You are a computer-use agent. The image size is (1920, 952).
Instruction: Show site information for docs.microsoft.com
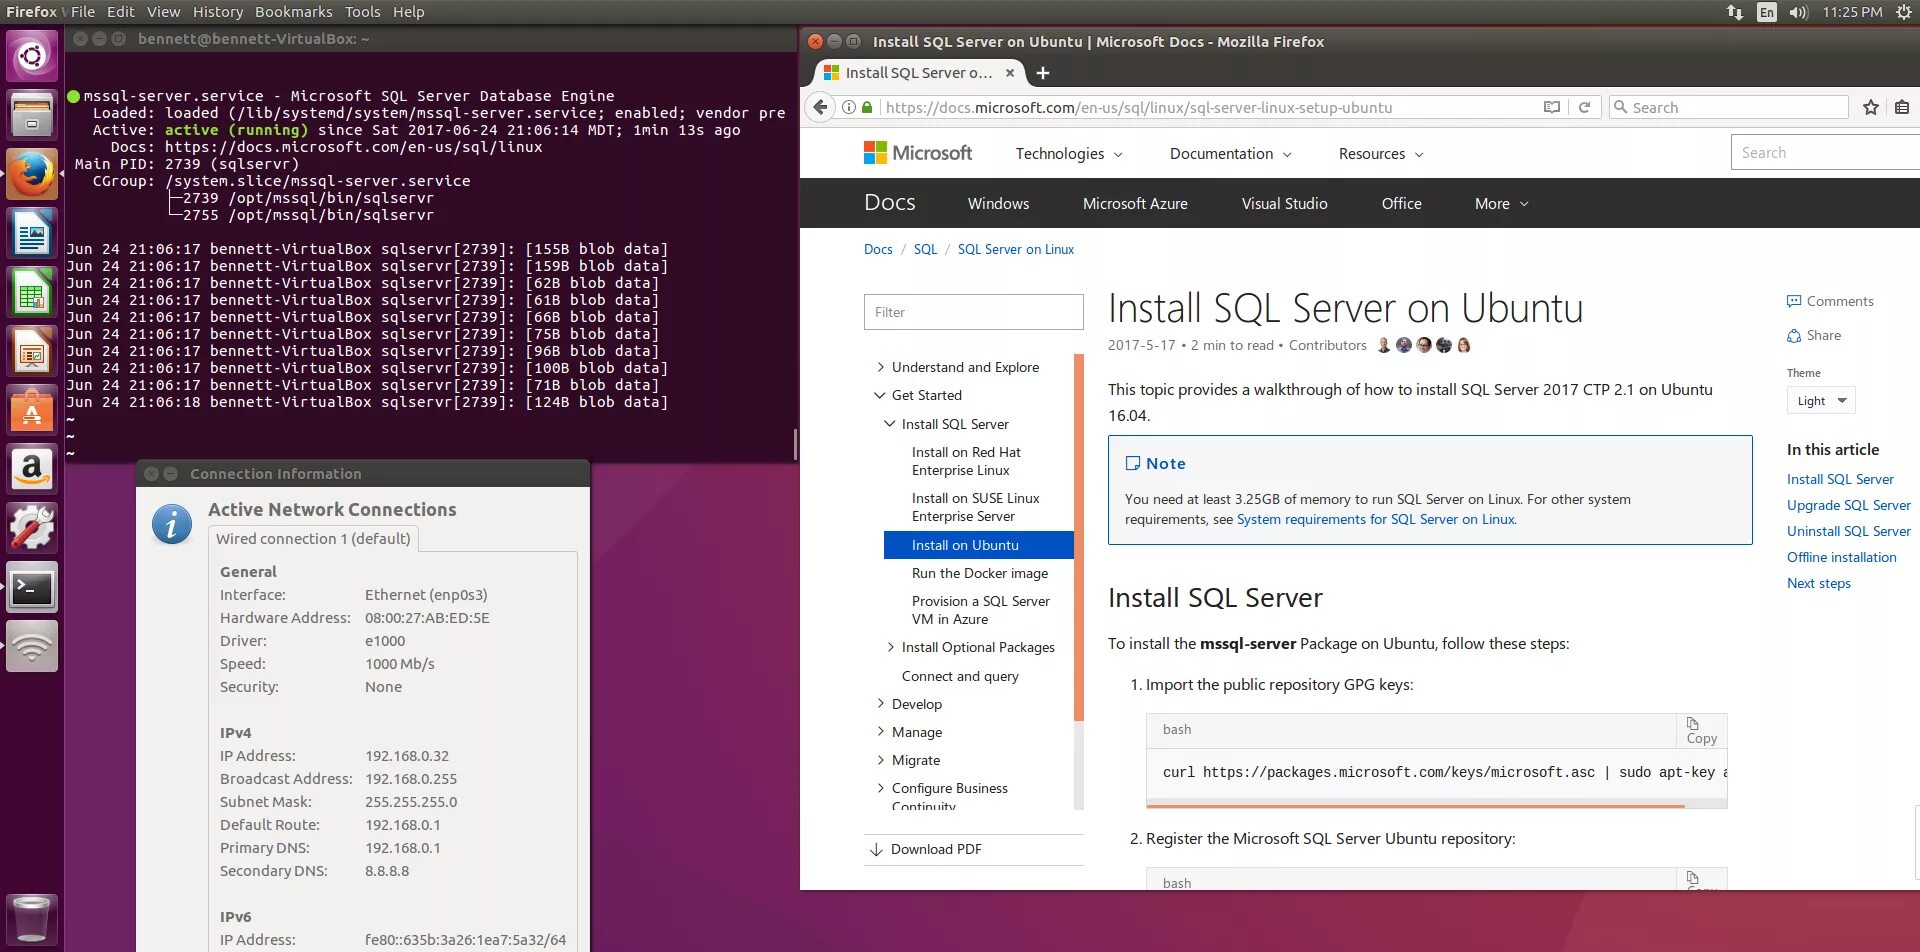click(x=849, y=107)
